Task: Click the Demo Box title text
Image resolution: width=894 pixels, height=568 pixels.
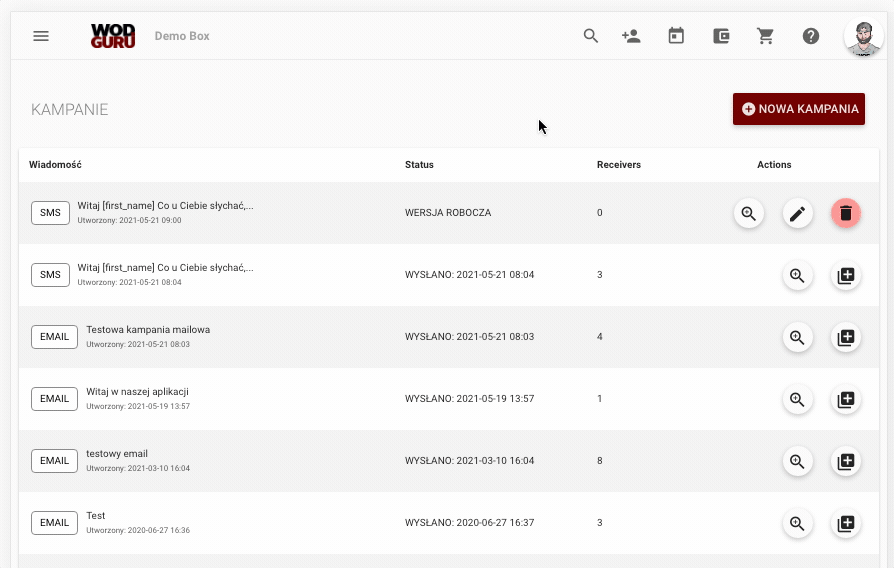Action: point(182,36)
